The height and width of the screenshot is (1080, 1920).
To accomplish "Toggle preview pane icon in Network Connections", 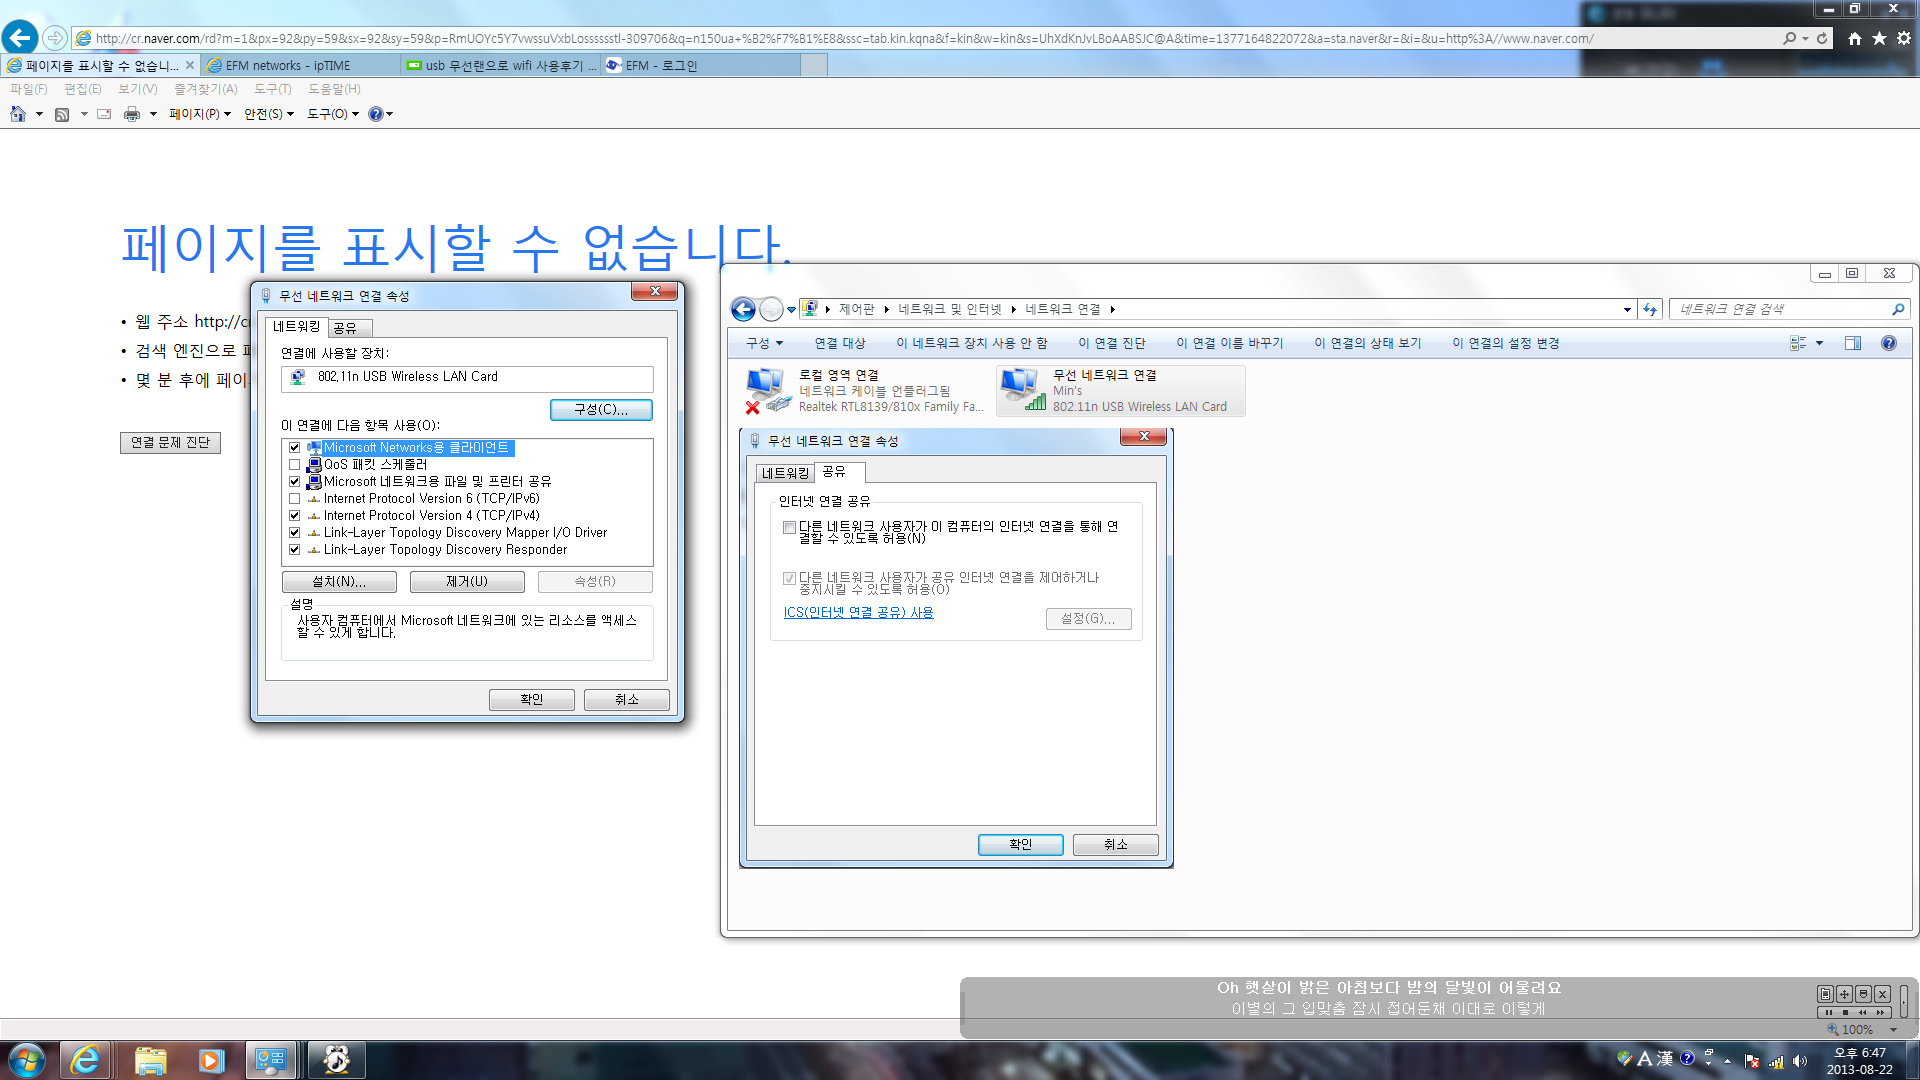I will click(1853, 343).
